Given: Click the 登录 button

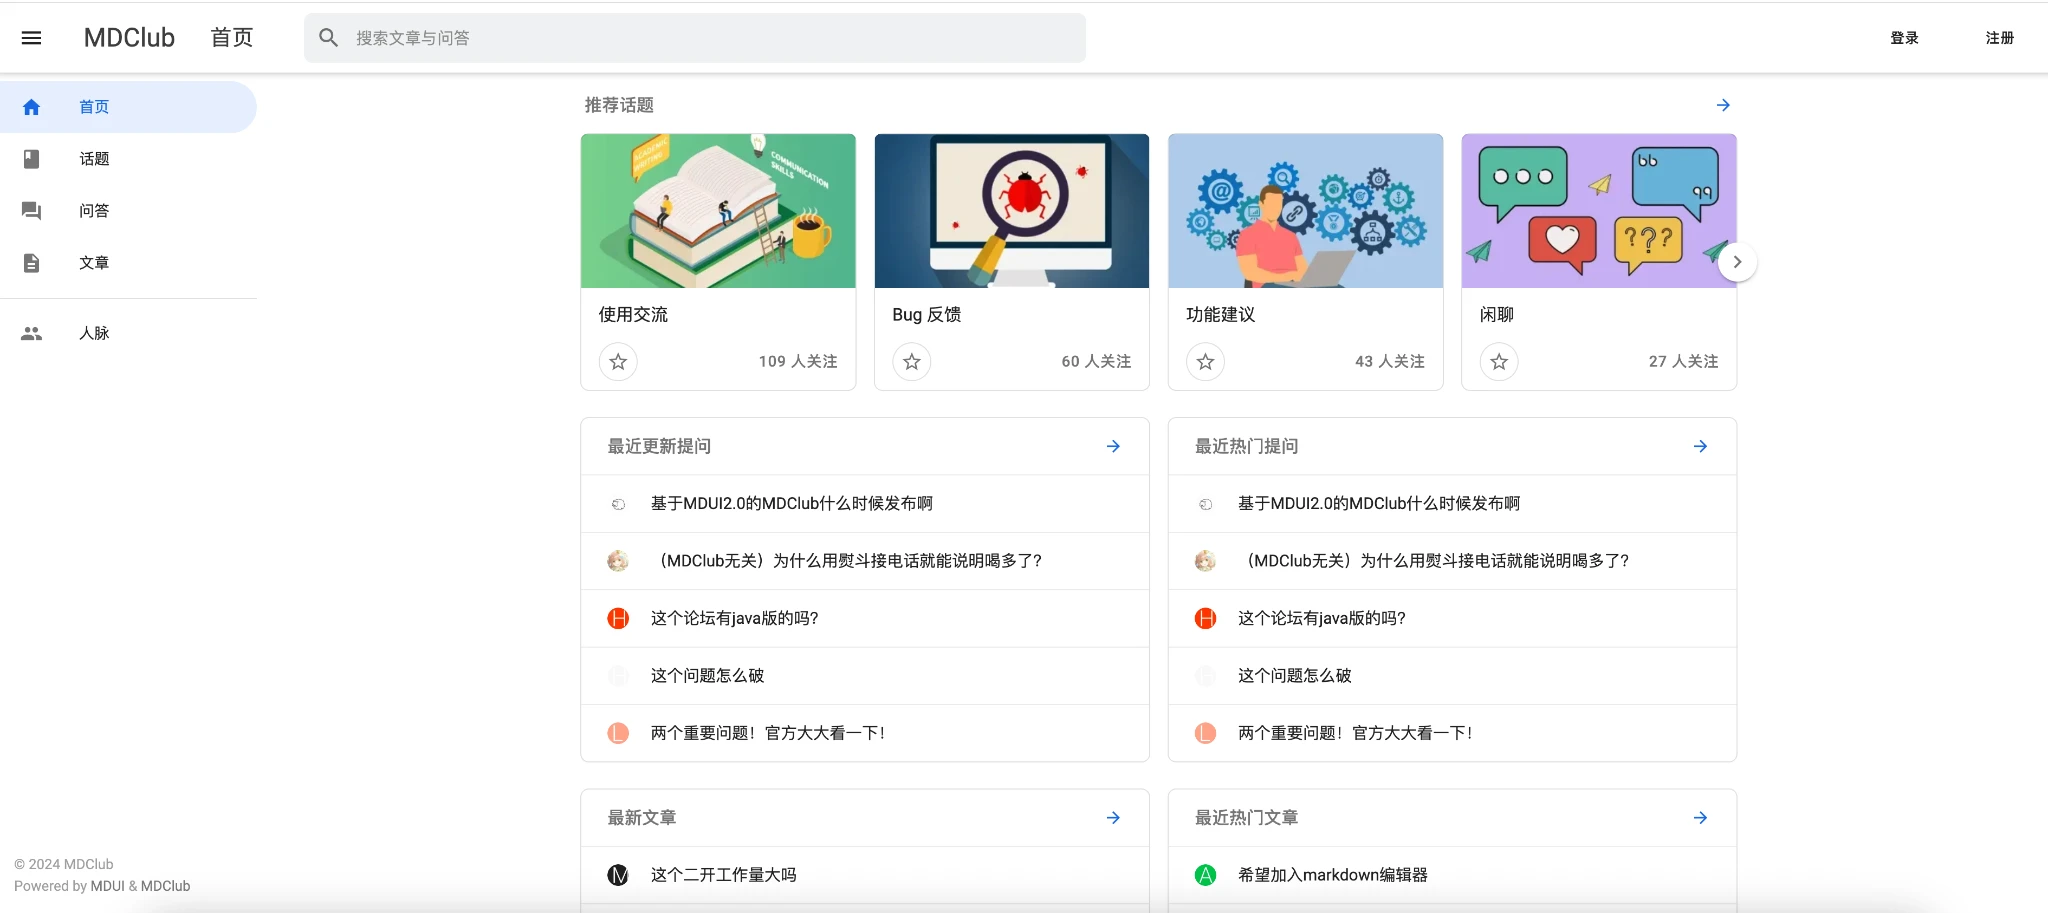Looking at the screenshot, I should (x=1904, y=38).
